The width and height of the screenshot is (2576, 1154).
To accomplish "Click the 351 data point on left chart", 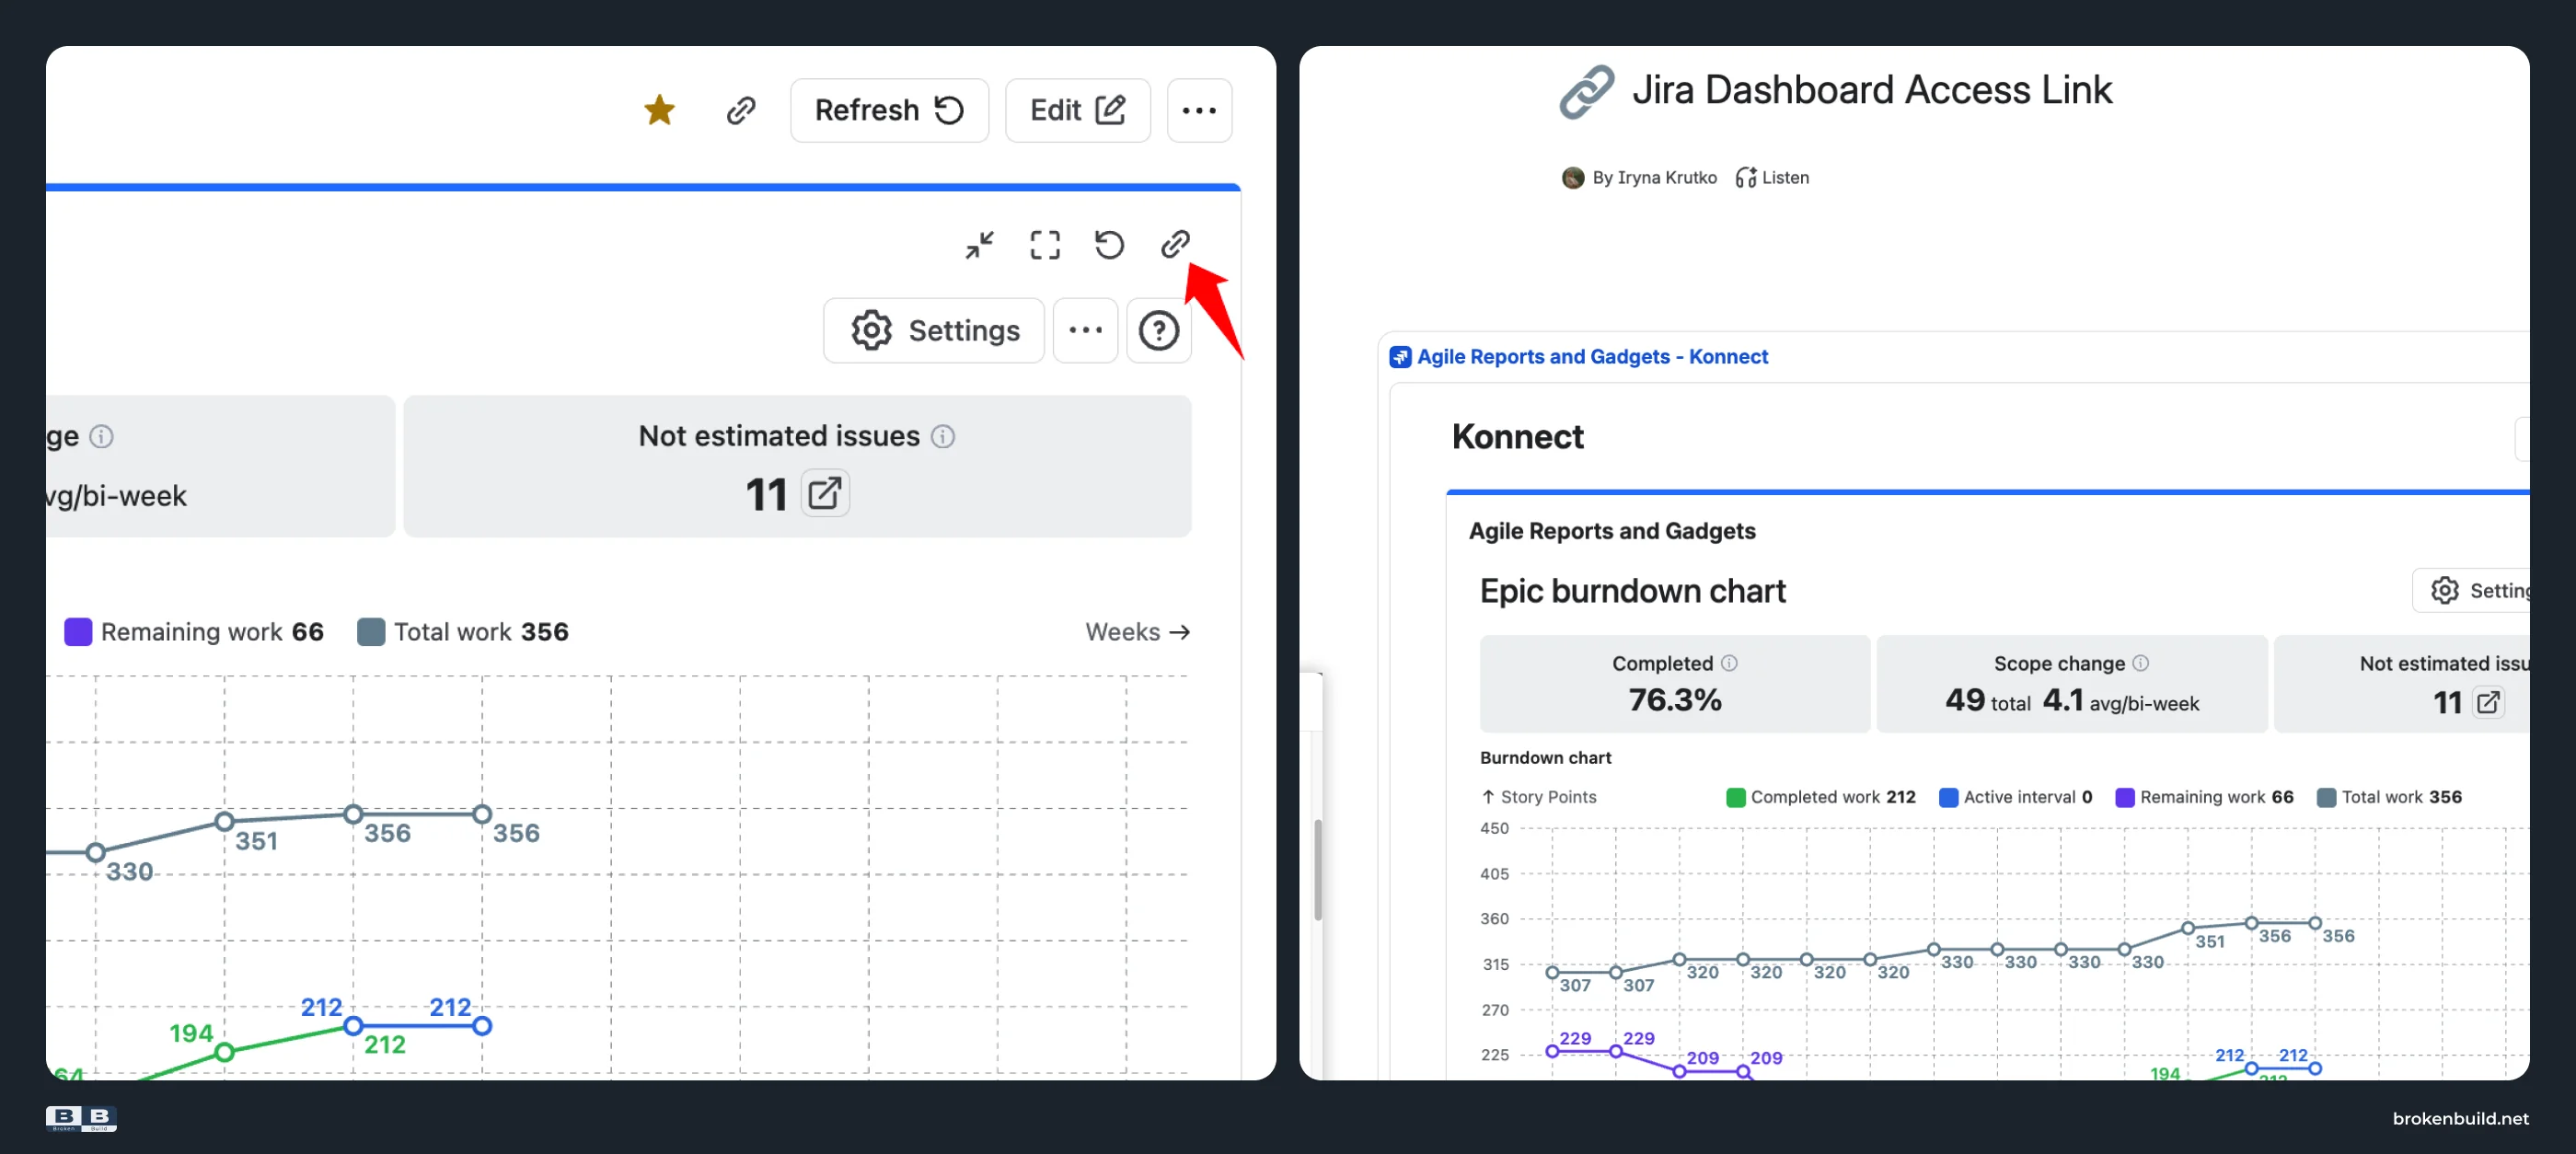I will pos(224,822).
